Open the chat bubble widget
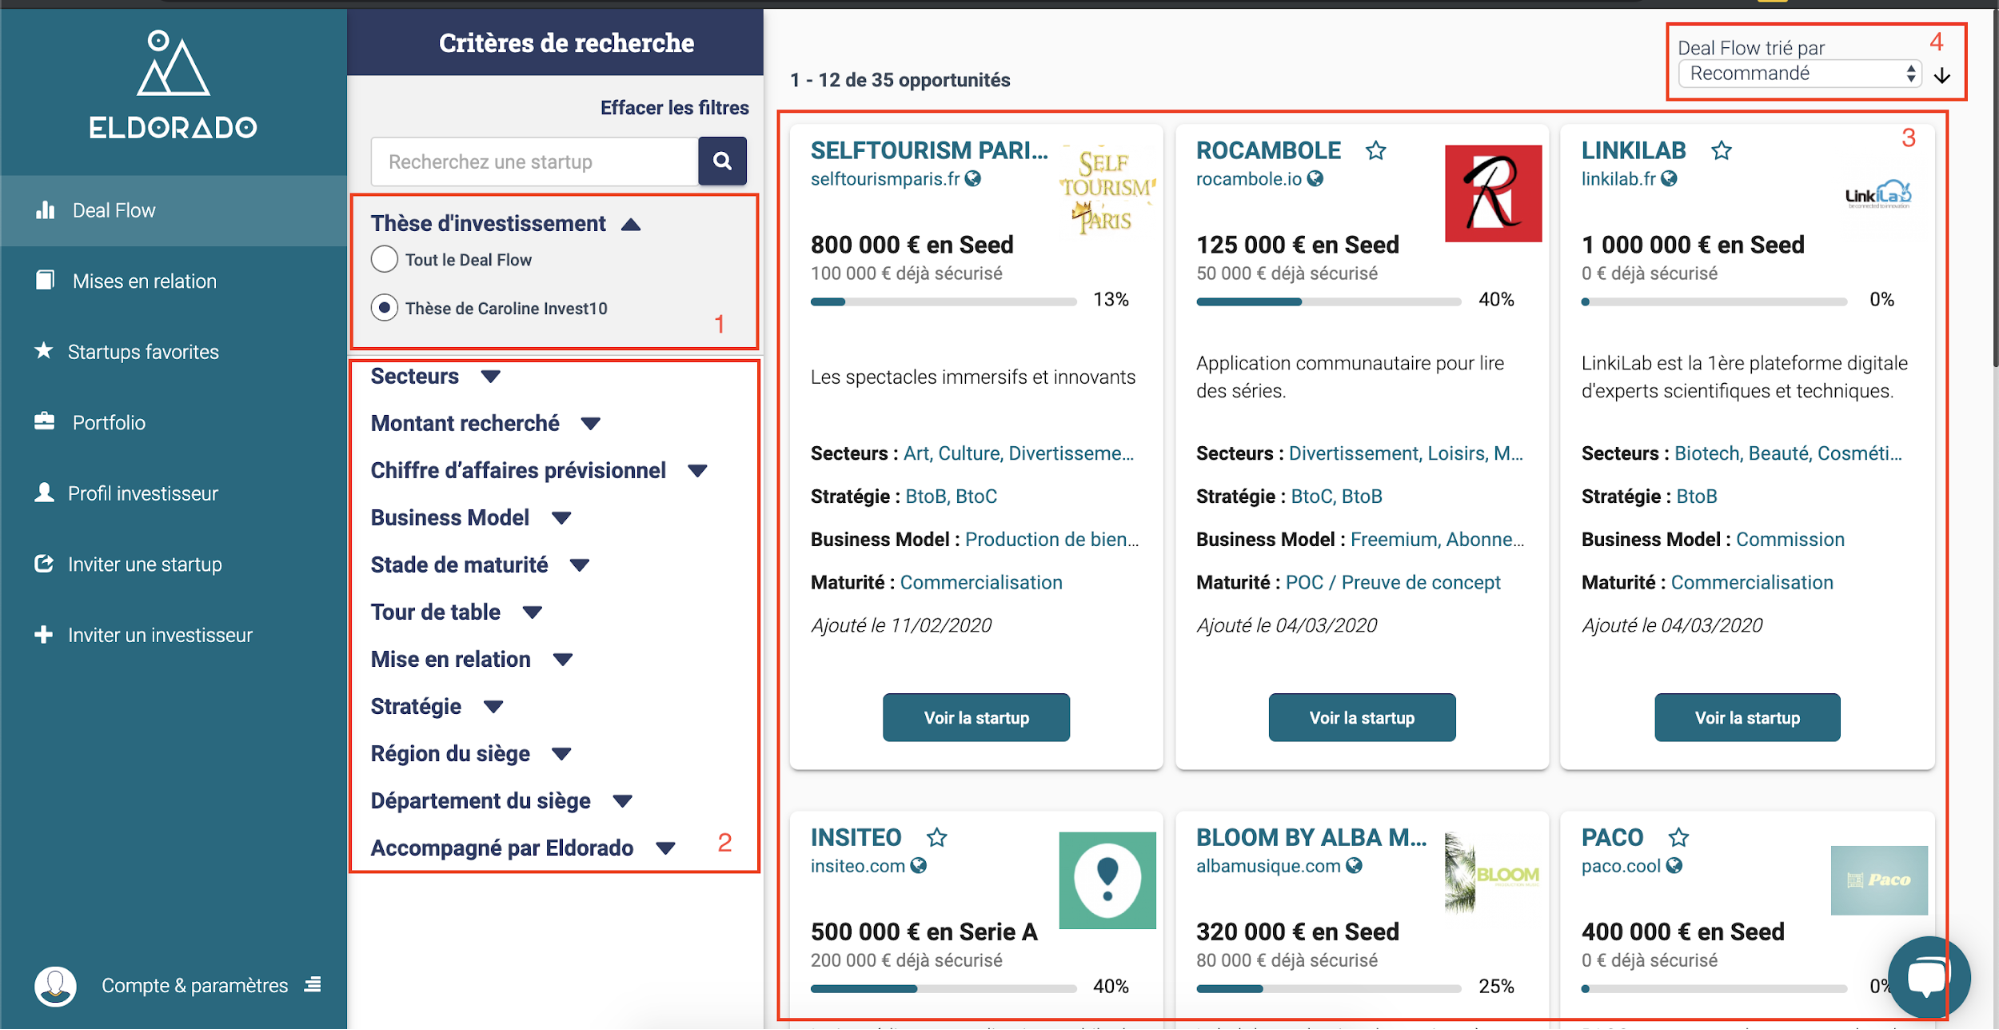The width and height of the screenshot is (1999, 1030). (x=1927, y=978)
